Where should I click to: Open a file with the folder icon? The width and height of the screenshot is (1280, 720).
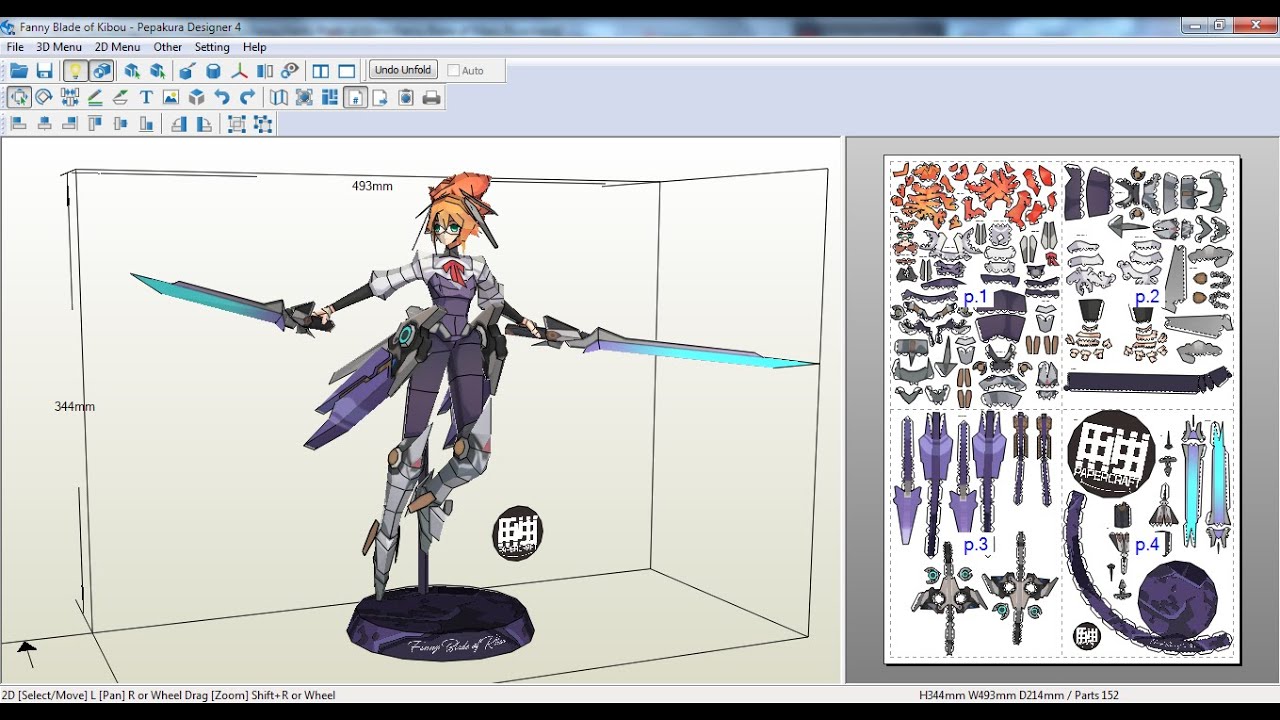(19, 71)
